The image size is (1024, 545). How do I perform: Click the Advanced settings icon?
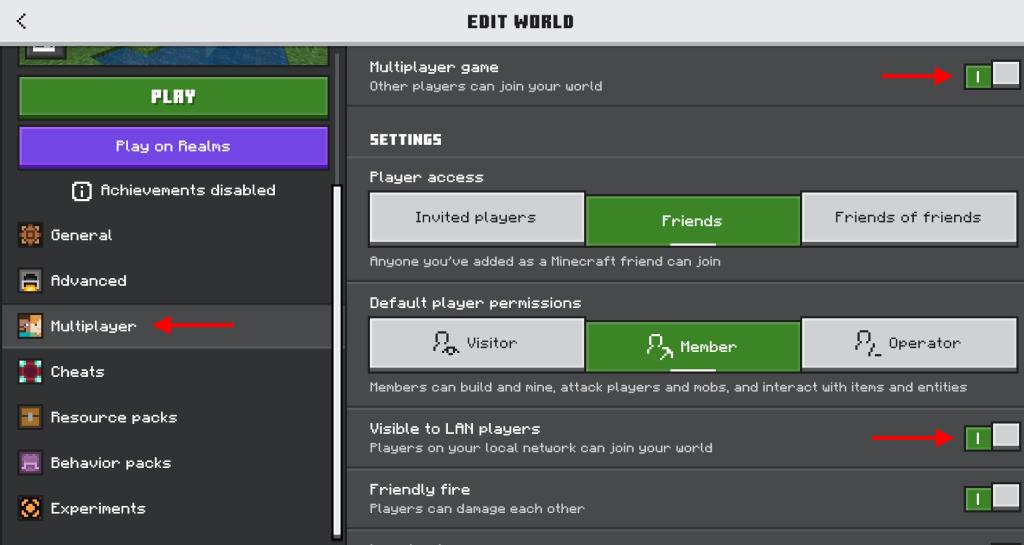pos(31,281)
